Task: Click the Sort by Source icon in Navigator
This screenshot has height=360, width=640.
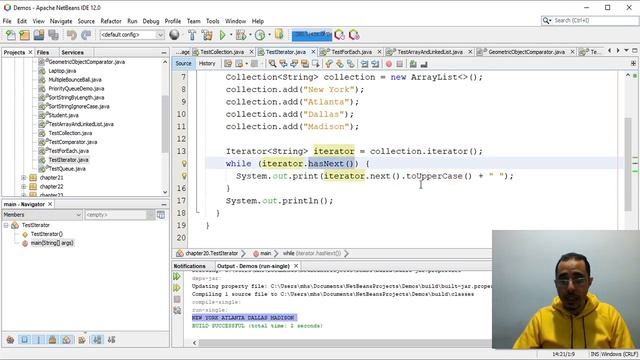Action: click(x=111, y=340)
